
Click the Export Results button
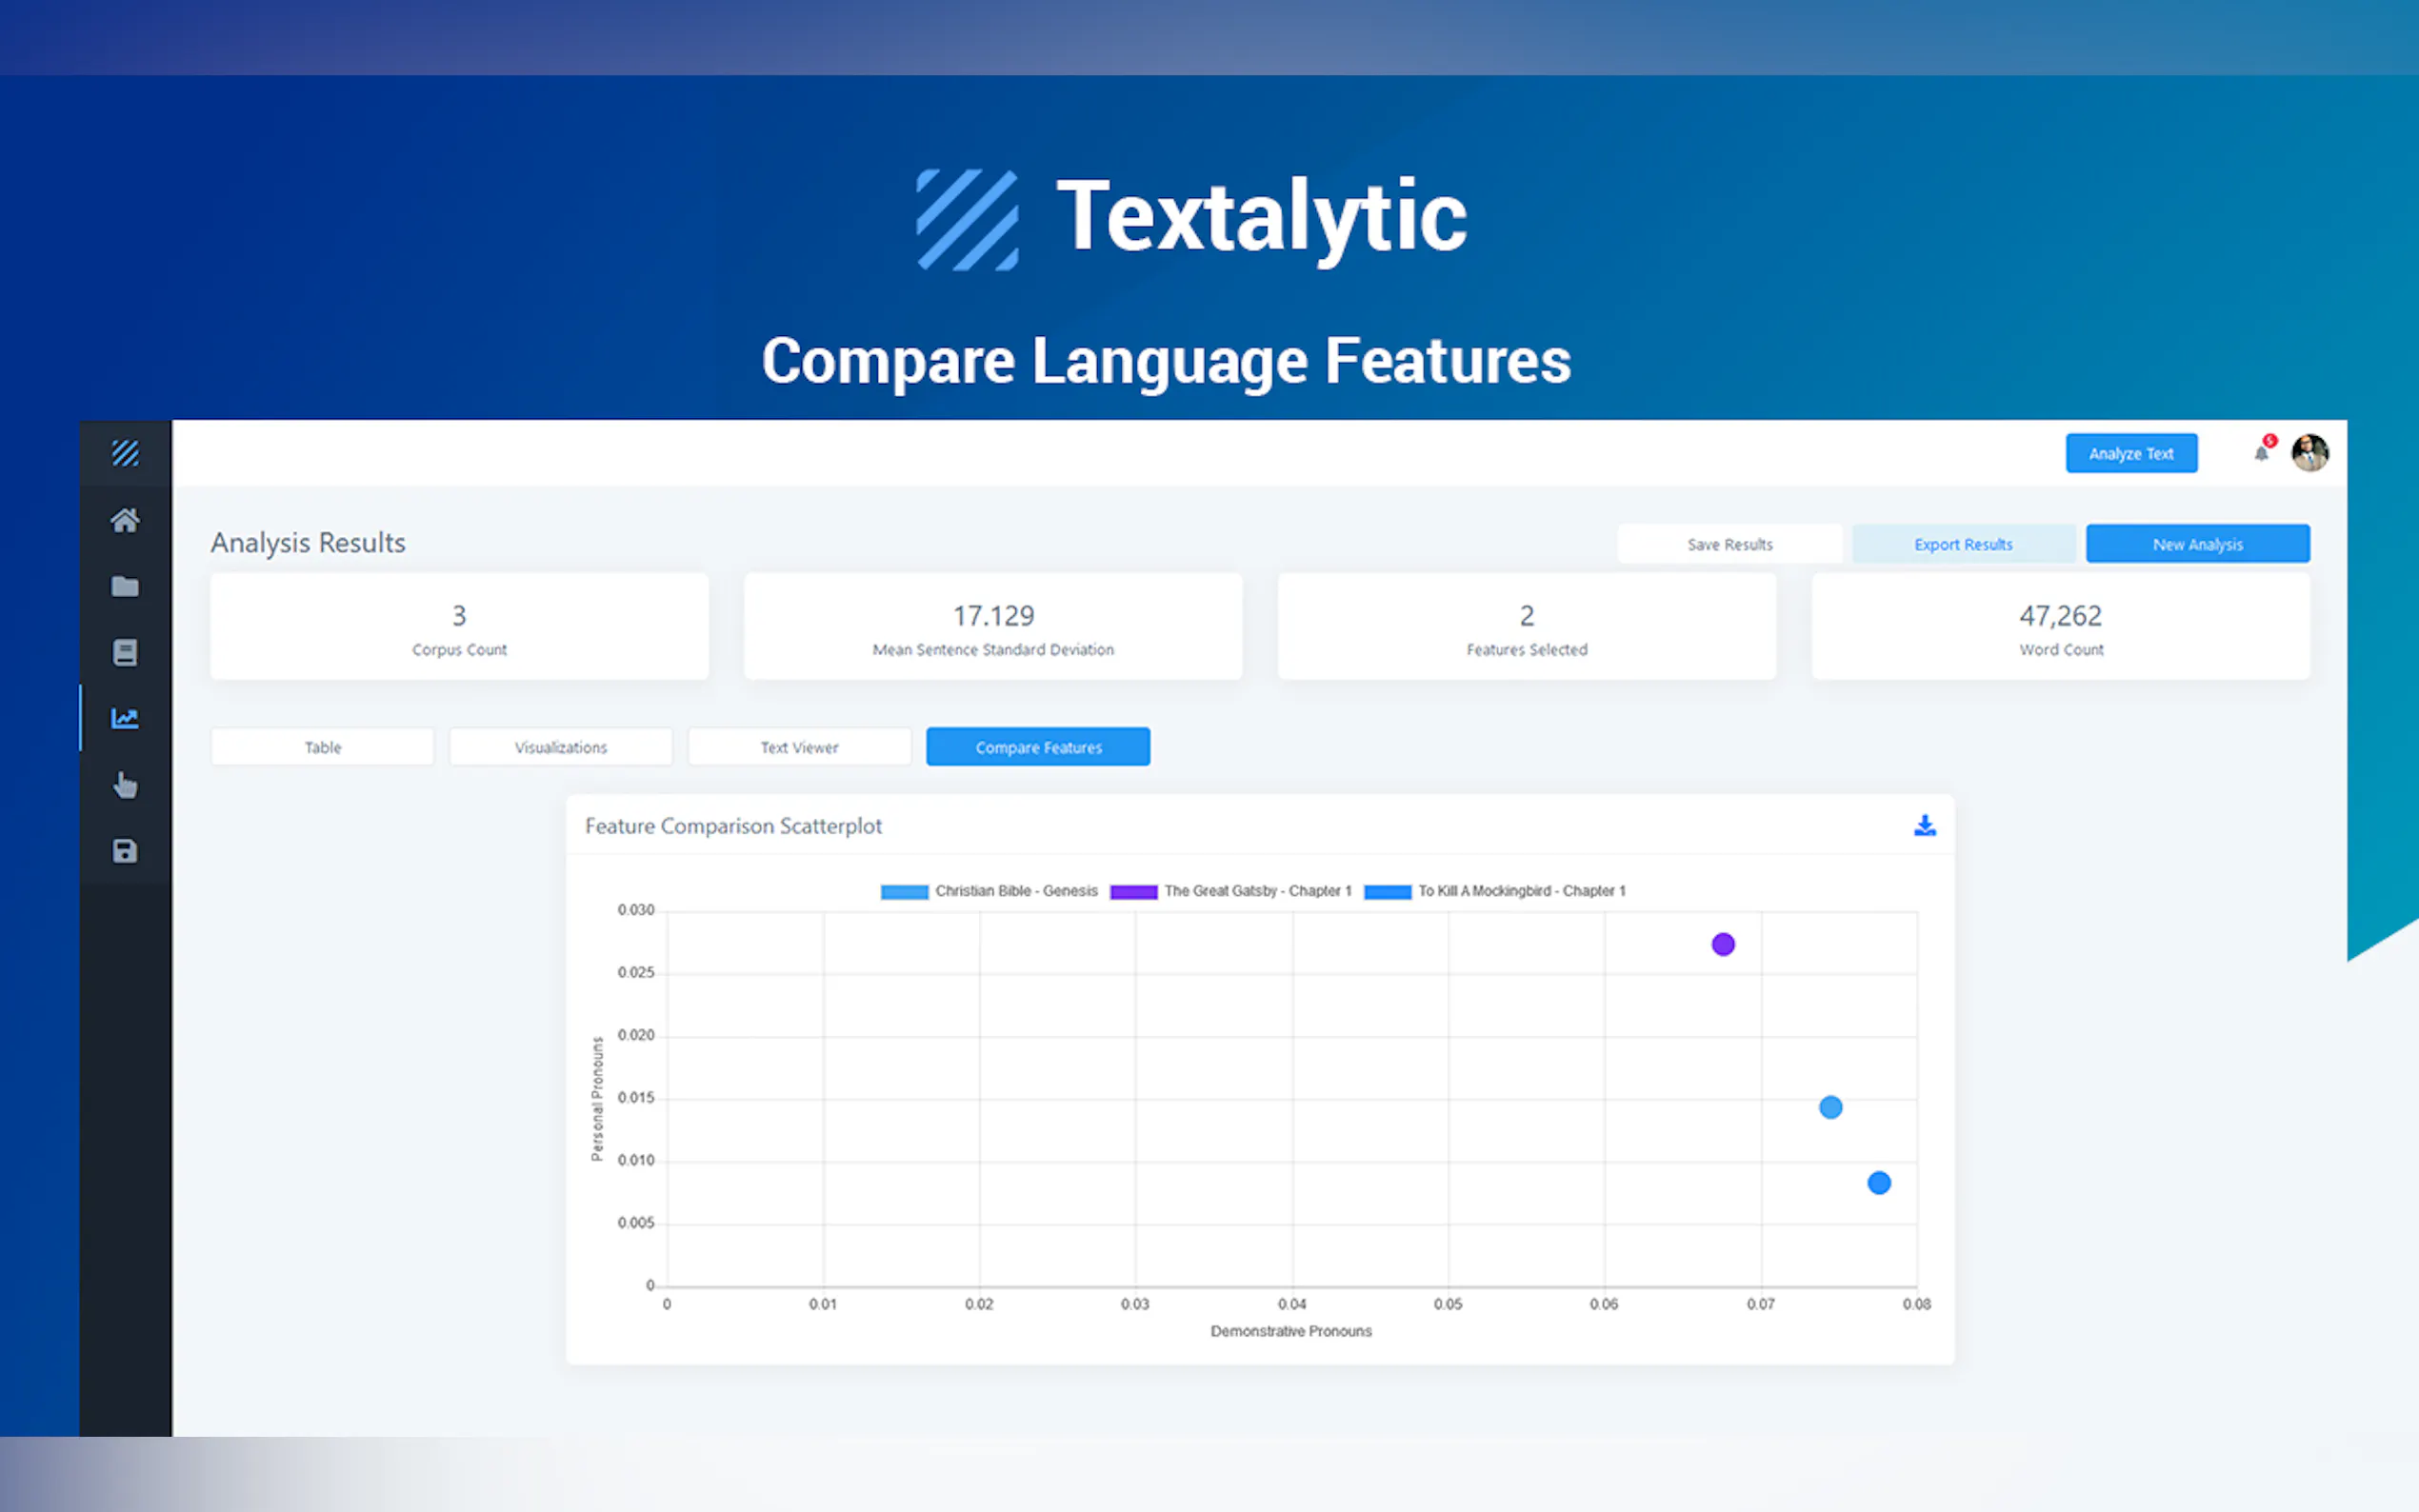[x=1963, y=544]
